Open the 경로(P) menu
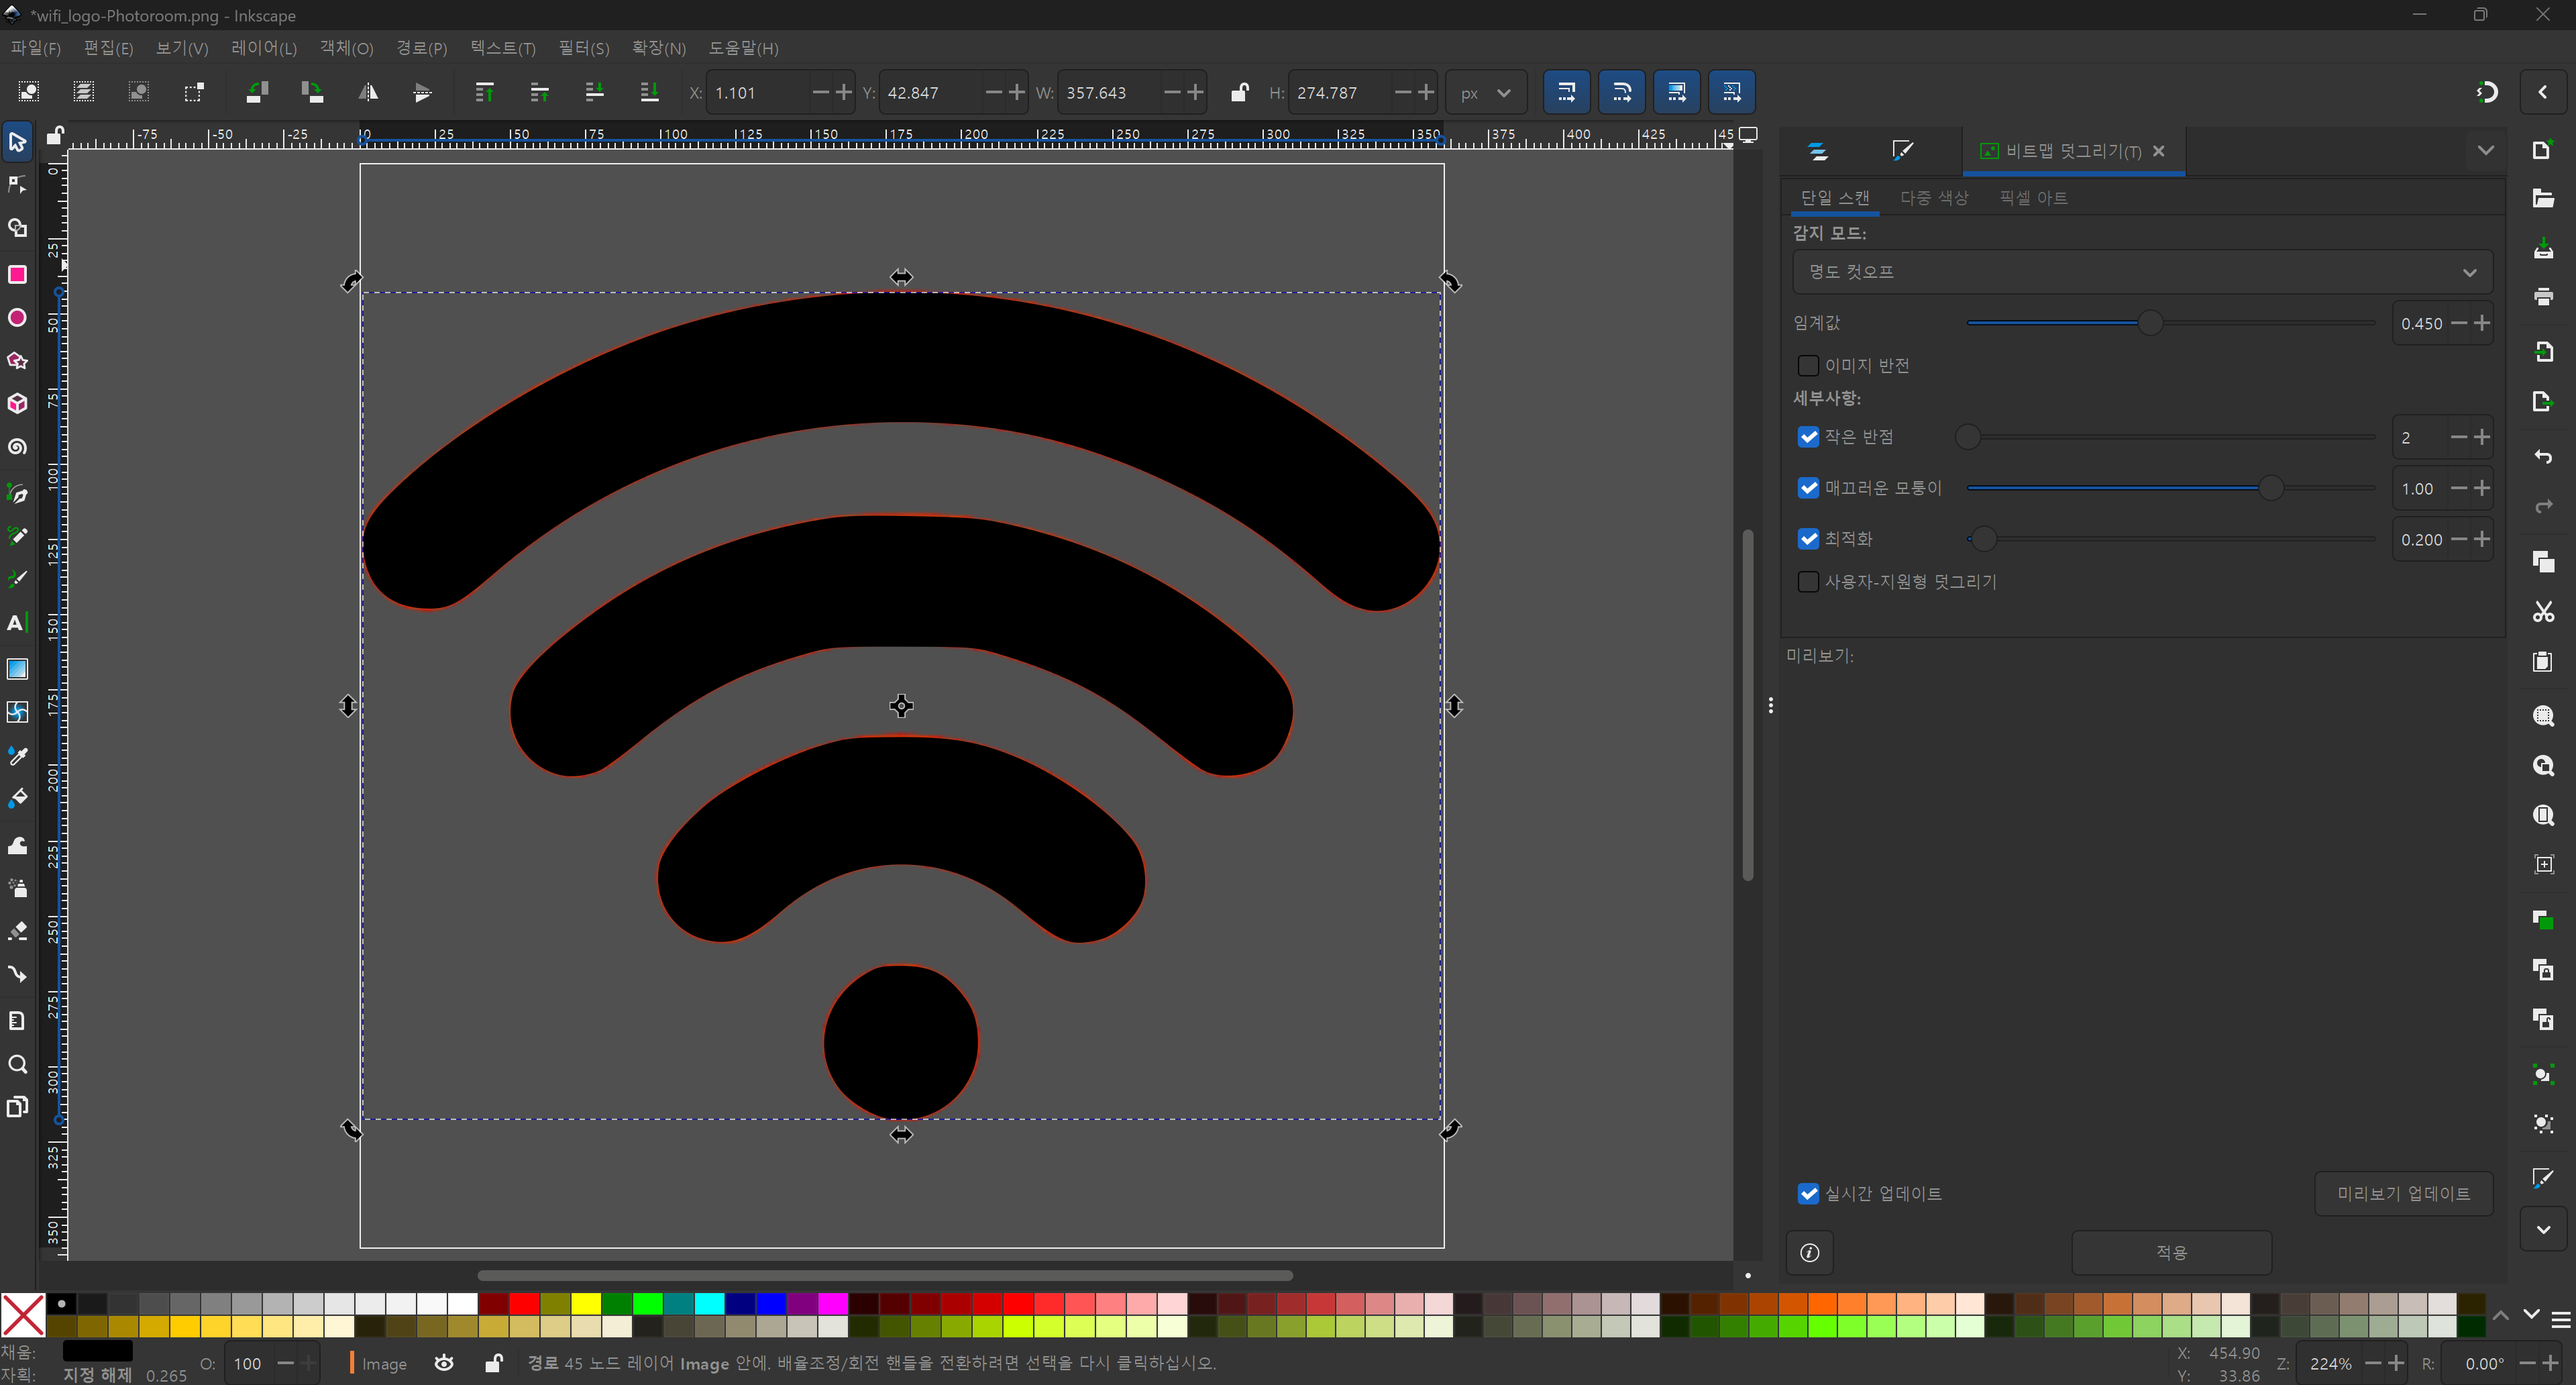Image resolution: width=2576 pixels, height=1385 pixels. click(x=421, y=48)
